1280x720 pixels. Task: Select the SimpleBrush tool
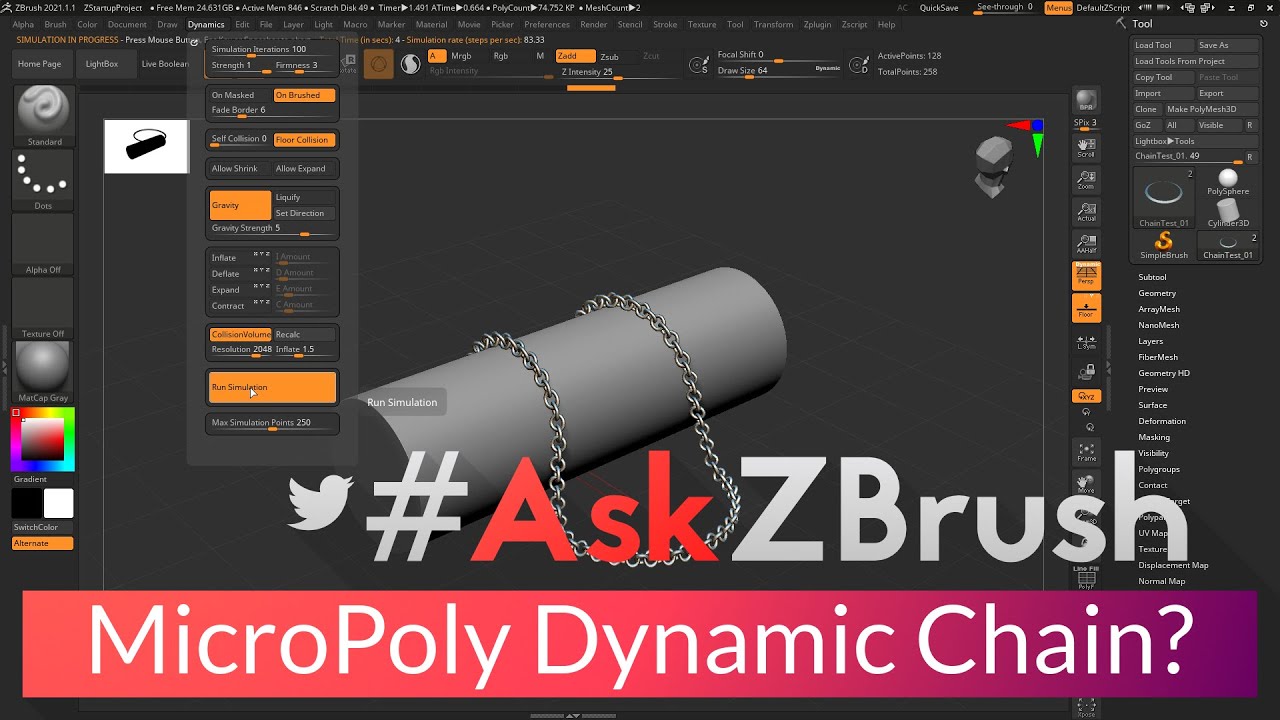point(1164,246)
